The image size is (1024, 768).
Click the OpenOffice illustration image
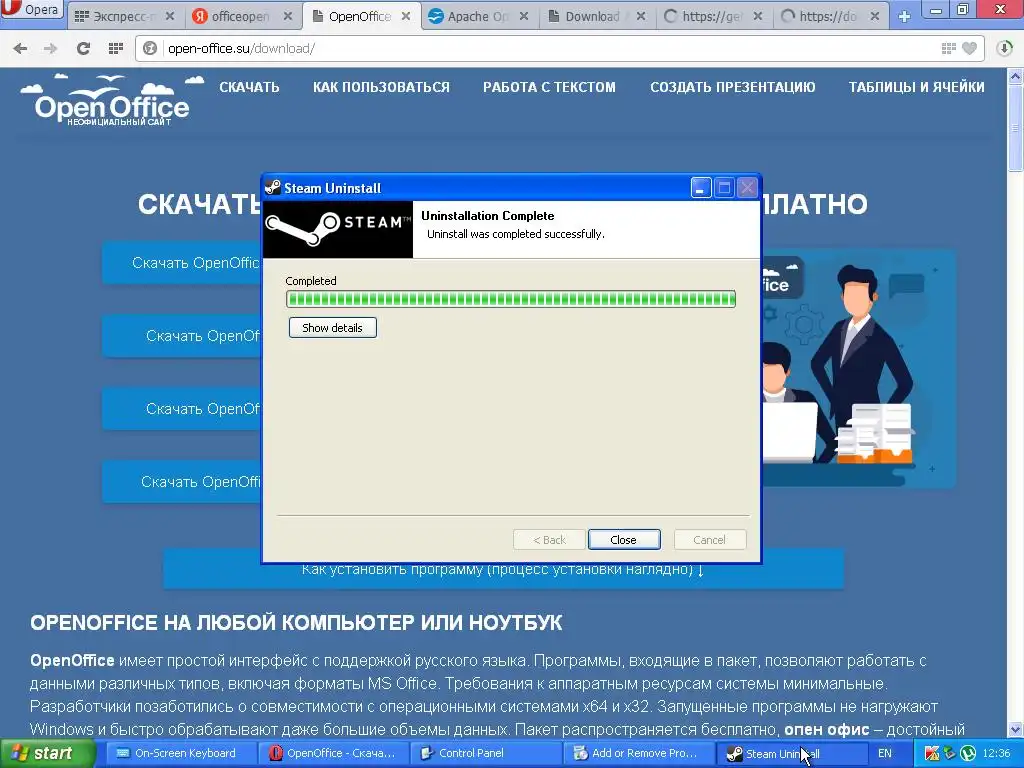[x=859, y=368]
